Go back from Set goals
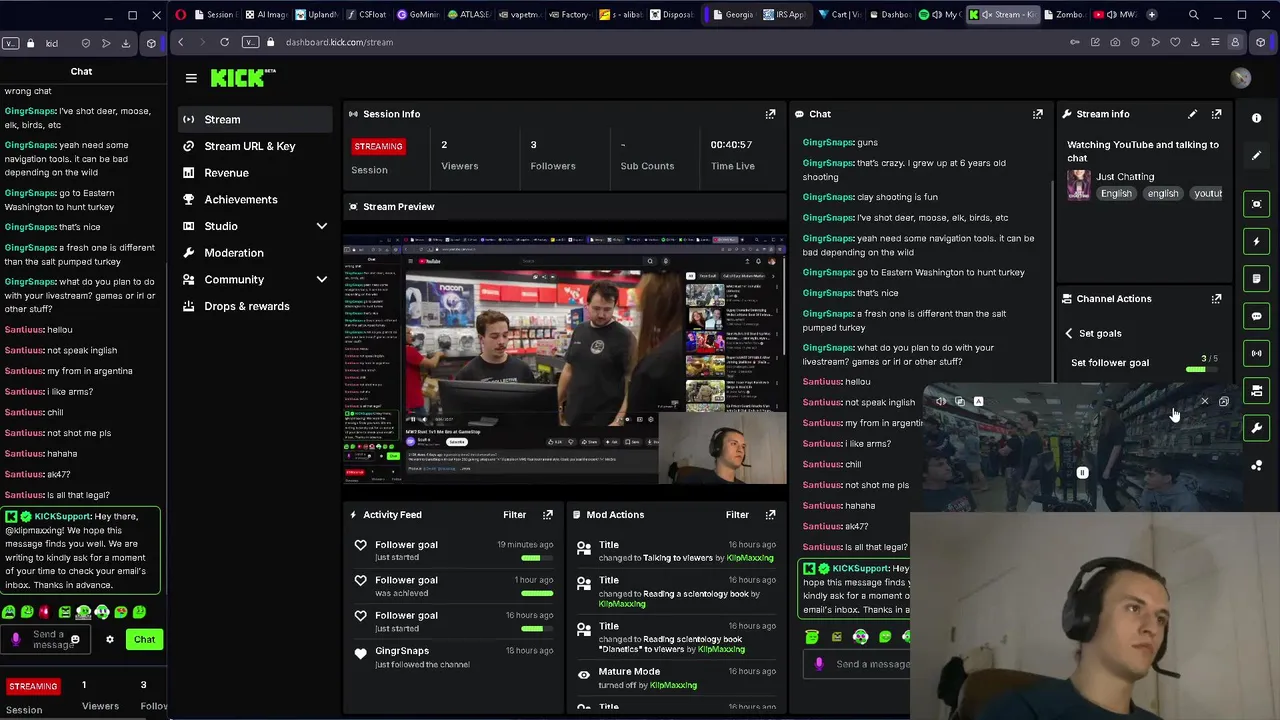This screenshot has height=720, width=1280. 1069,333
